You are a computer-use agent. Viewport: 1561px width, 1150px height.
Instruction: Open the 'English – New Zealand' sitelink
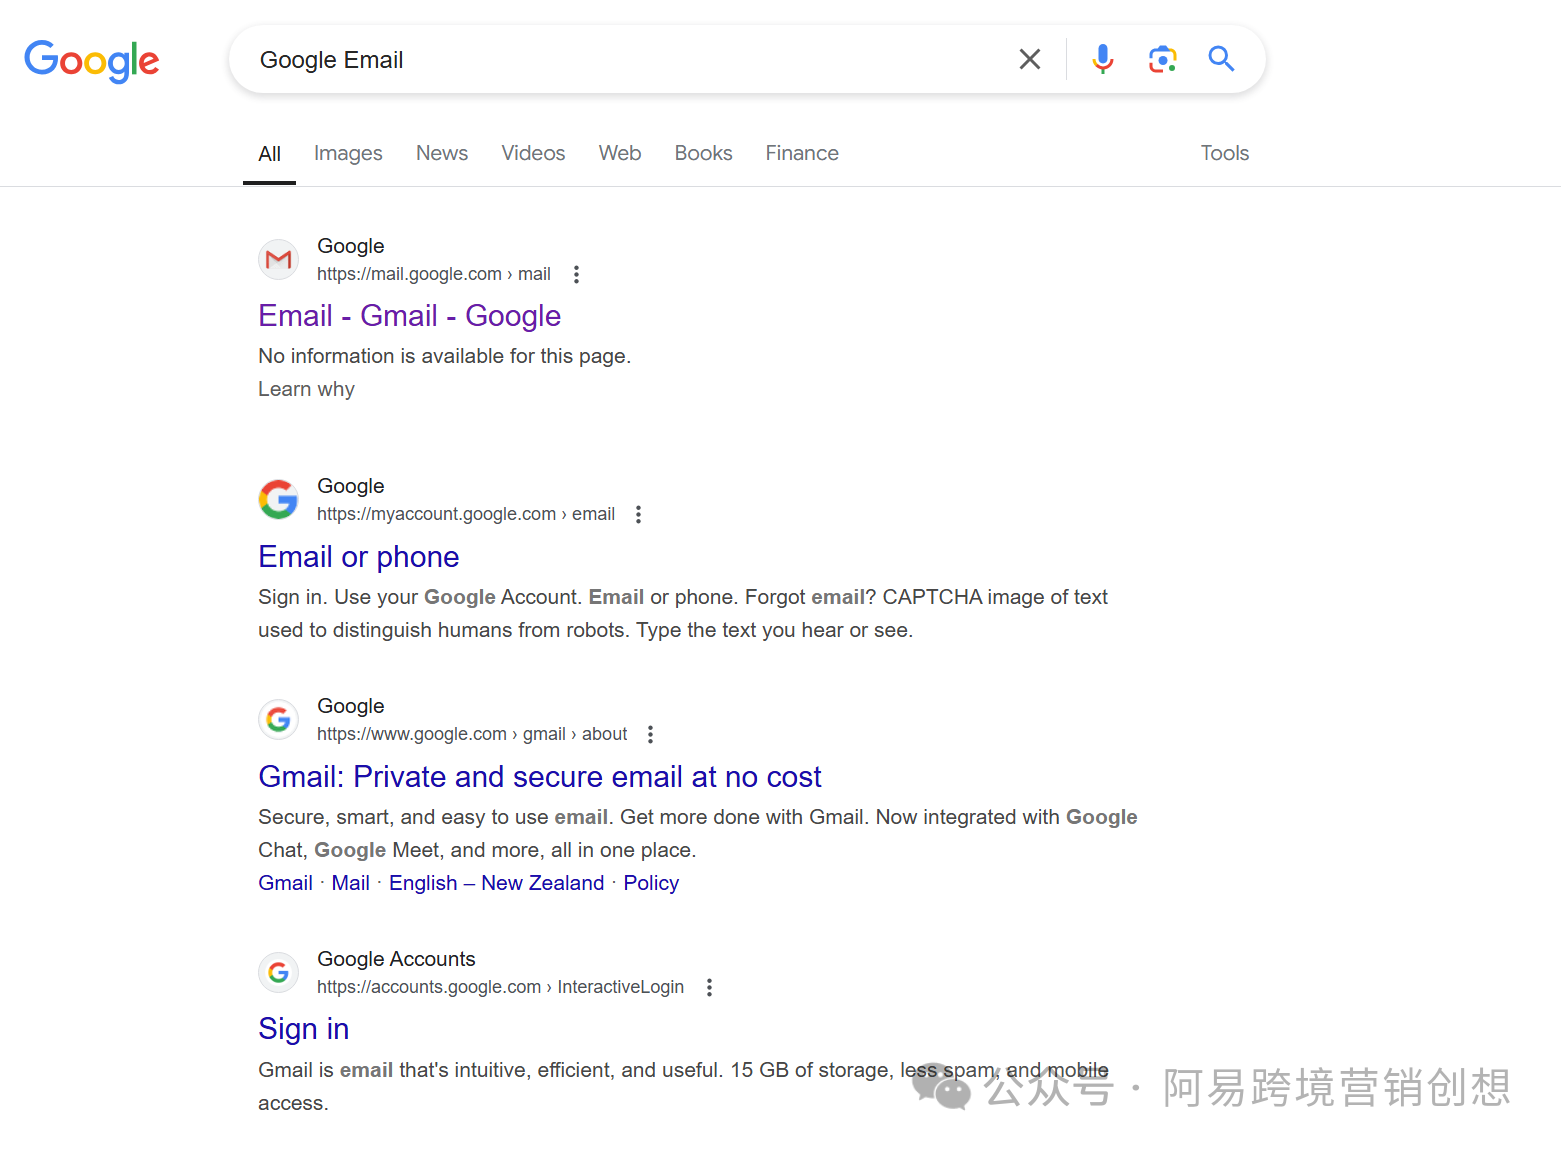496,883
